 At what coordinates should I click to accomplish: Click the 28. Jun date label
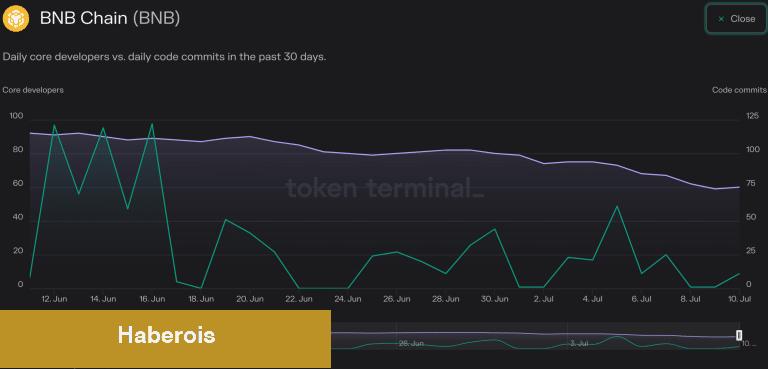click(x=446, y=298)
